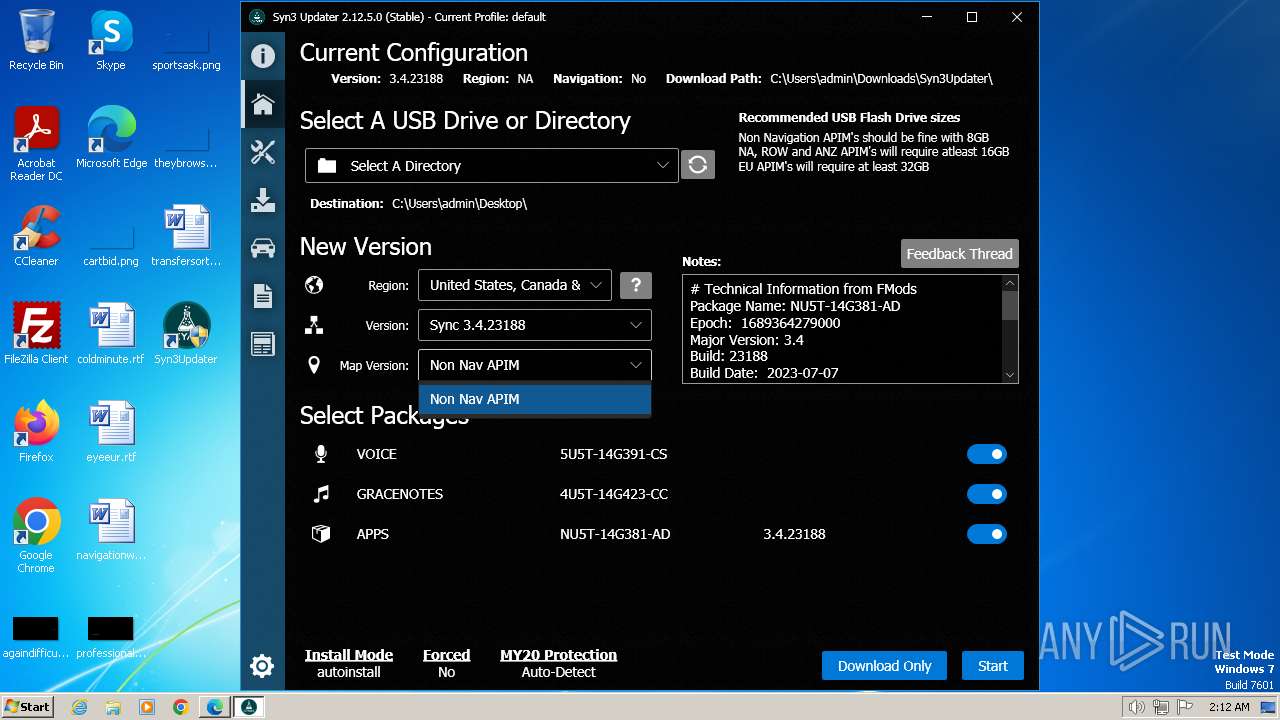The height and width of the screenshot is (720, 1280).
Task: Select Non Nav APIM from the list
Action: click(535, 399)
